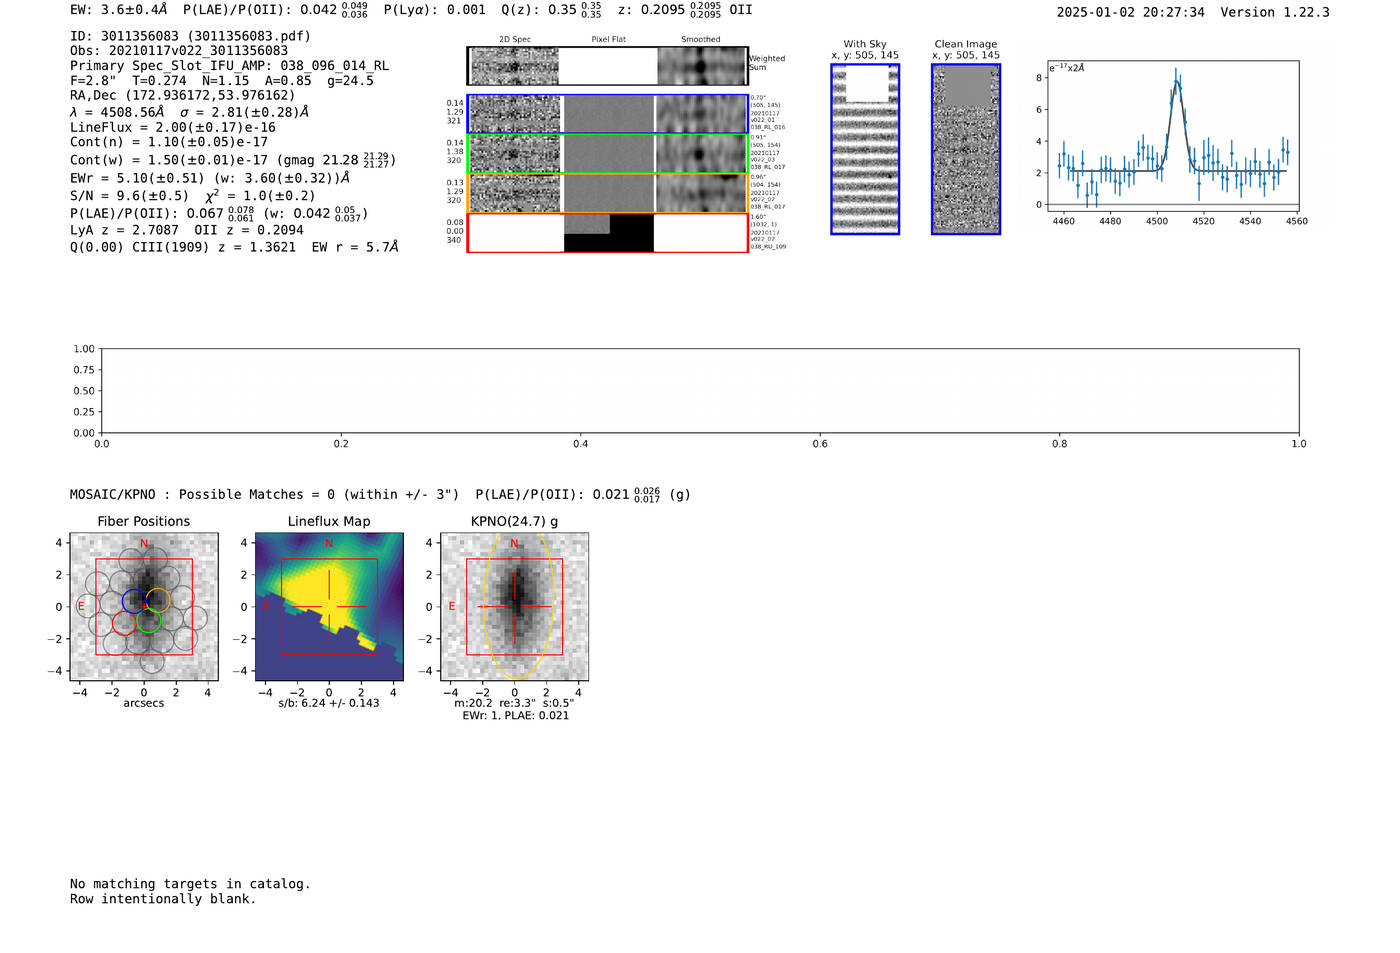Click the blue fiber circle in Fiber Positions
The height and width of the screenshot is (953, 1400).
(134, 601)
